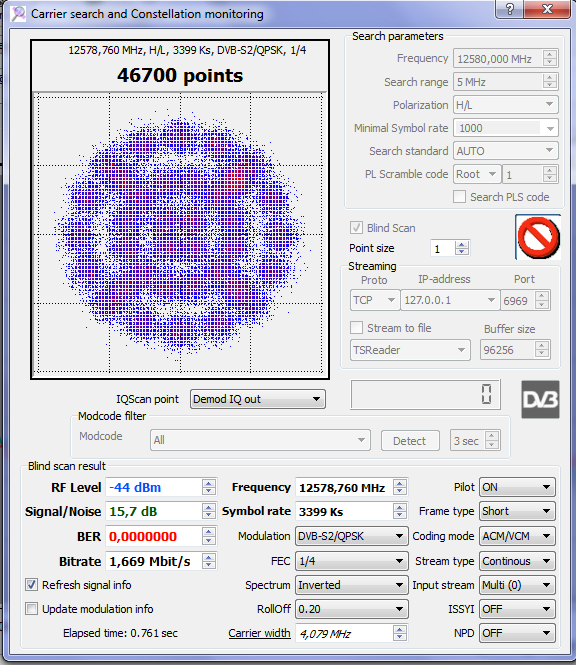Open the Modcode filter All dropdown
Image resolution: width=576 pixels, height=665 pixels.
point(260,440)
